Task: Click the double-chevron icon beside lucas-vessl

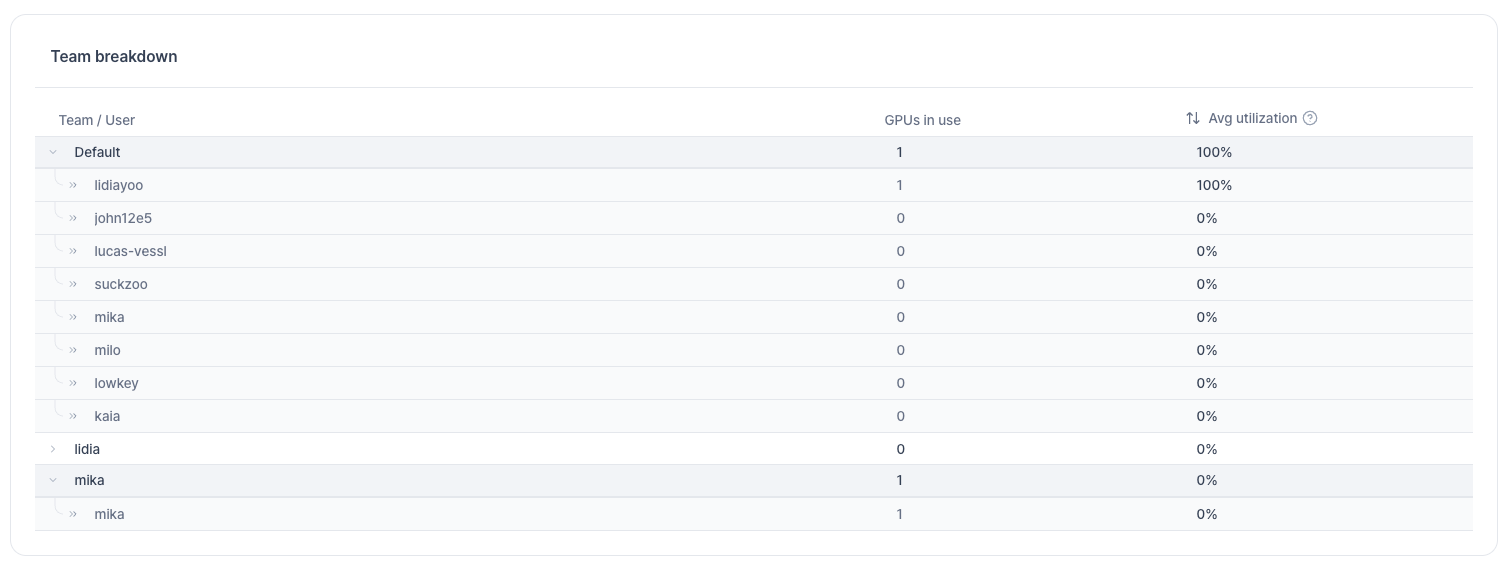Action: tap(73, 251)
